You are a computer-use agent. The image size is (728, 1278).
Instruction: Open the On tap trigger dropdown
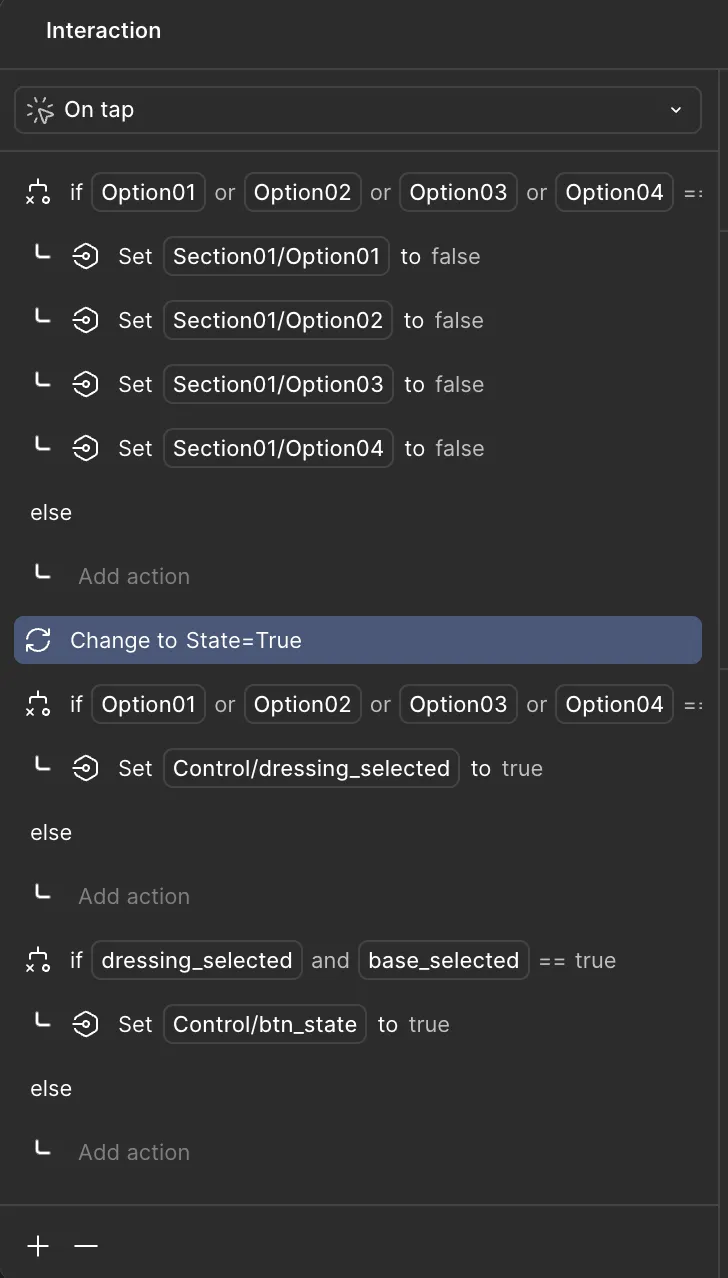pyautogui.click(x=357, y=110)
